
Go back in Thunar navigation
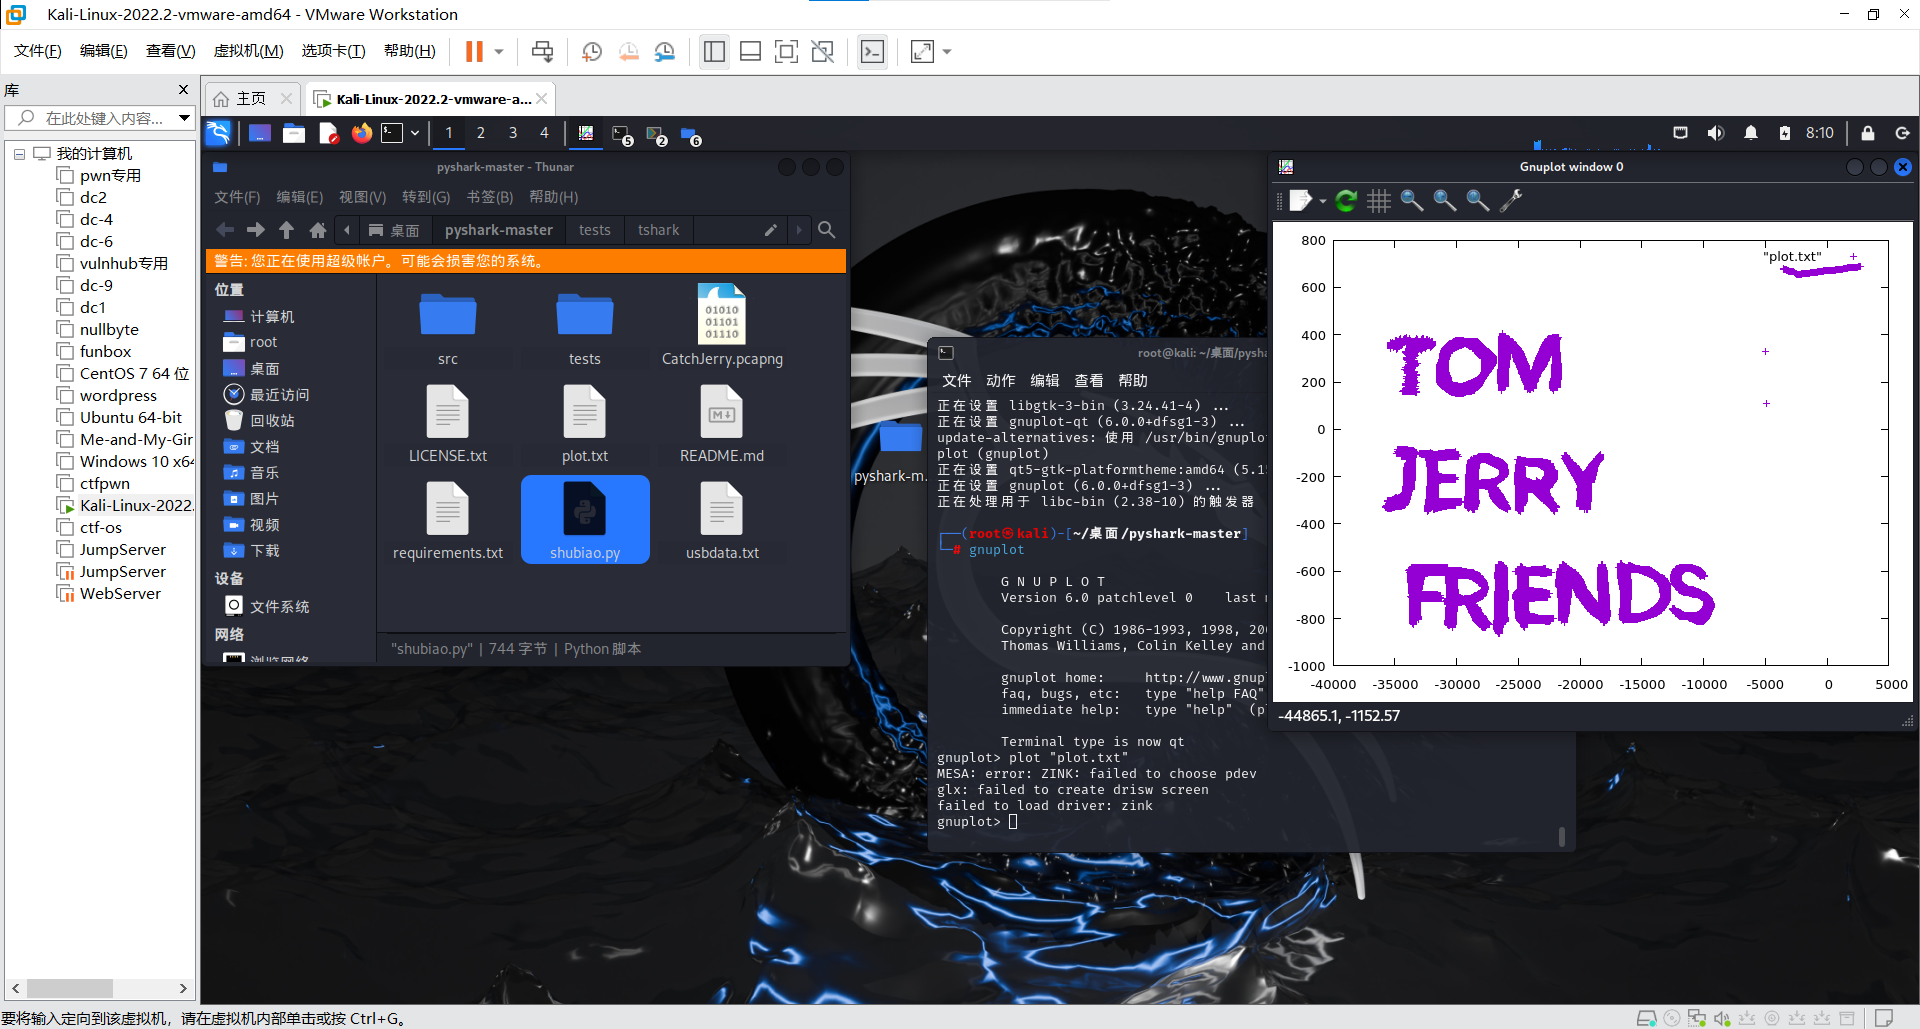pos(225,230)
